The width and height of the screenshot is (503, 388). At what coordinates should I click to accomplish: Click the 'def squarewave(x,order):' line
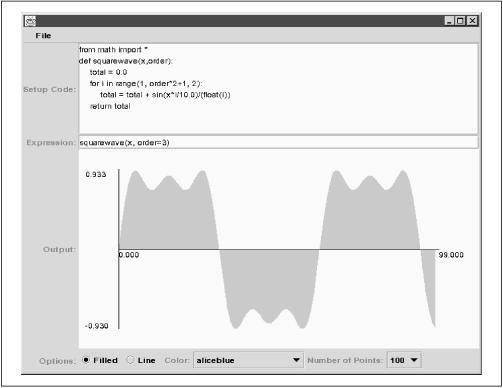[x=126, y=61]
